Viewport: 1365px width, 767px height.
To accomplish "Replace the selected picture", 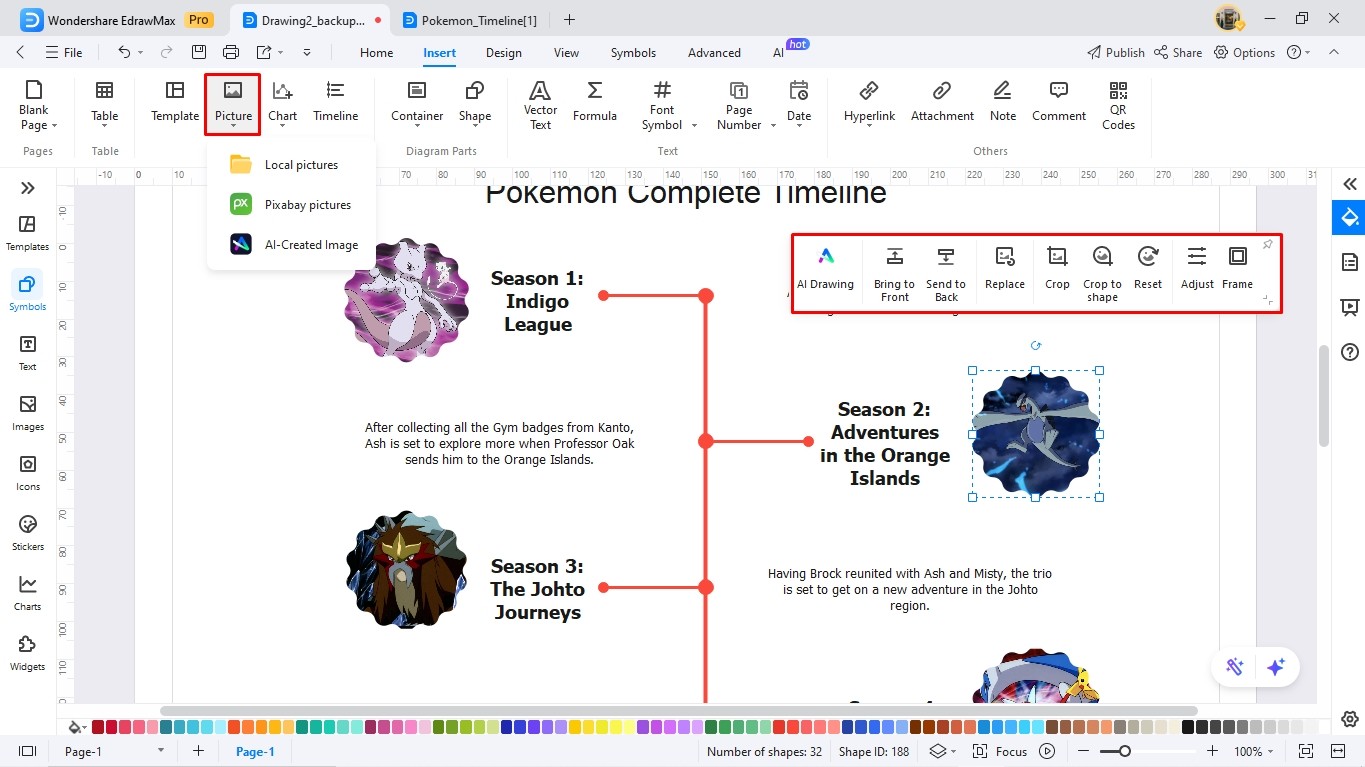I will point(1004,269).
